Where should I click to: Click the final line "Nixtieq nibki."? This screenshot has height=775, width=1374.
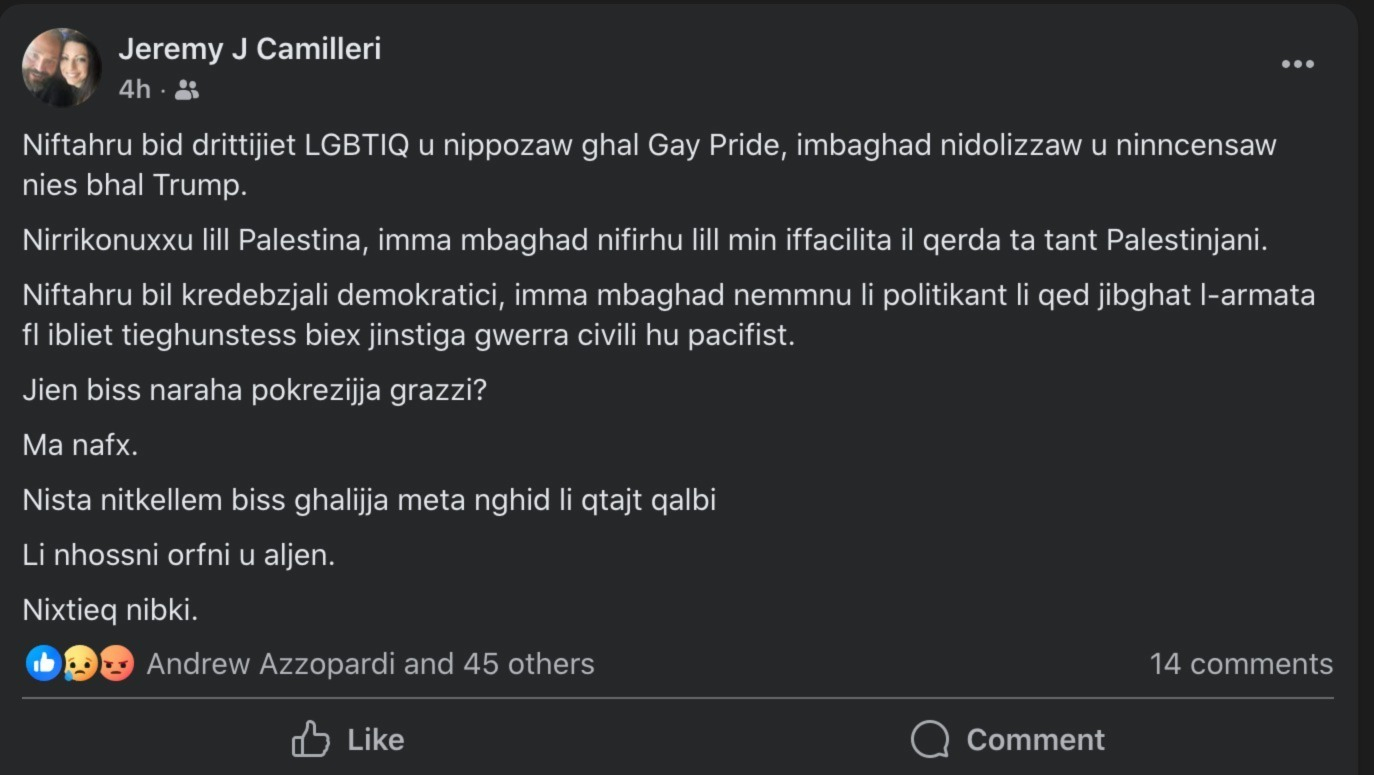coord(110,610)
